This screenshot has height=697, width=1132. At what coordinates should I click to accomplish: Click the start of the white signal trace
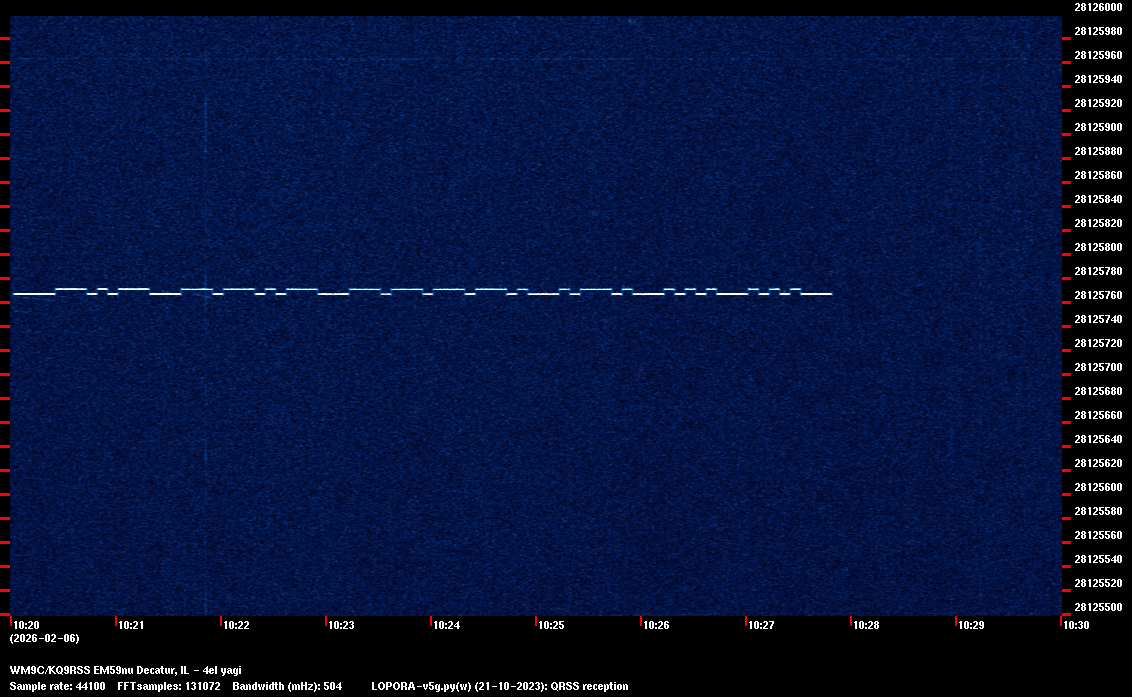15,294
